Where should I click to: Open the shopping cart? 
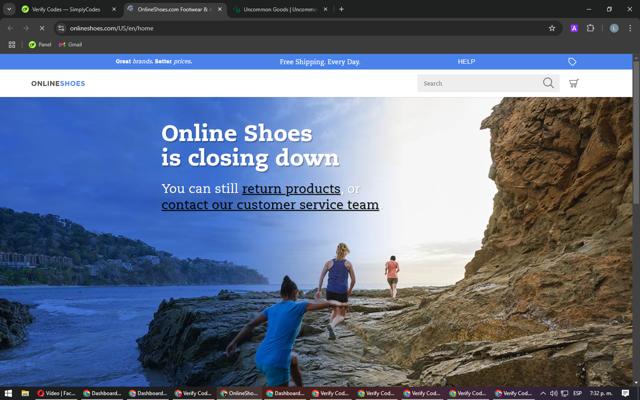pyautogui.click(x=573, y=83)
